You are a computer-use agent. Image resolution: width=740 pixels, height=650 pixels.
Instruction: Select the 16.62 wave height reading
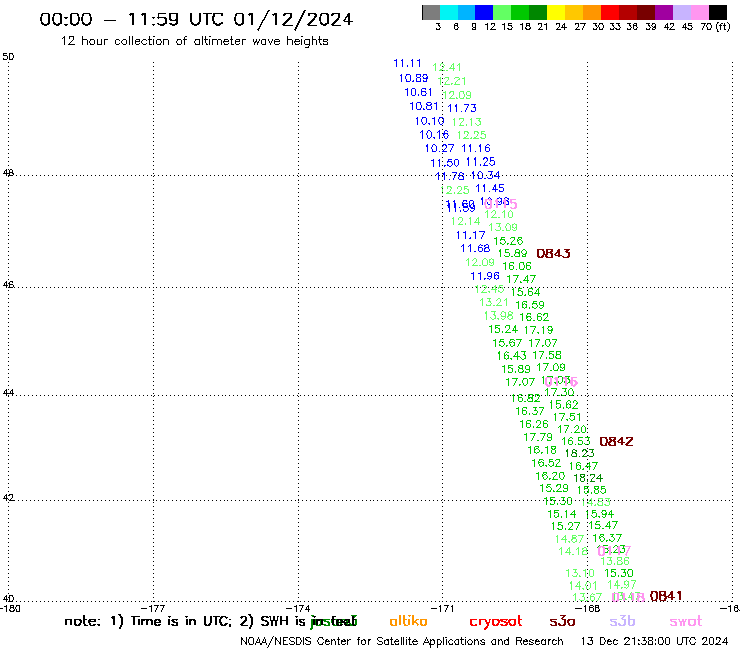[534, 317]
